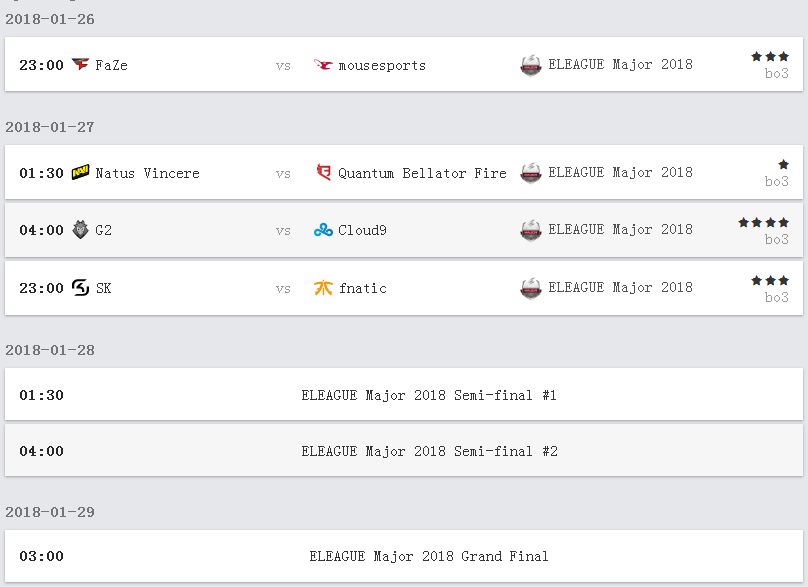Click the 2018-01-28 date heading
Image resolution: width=808 pixels, height=587 pixels.
coord(50,350)
